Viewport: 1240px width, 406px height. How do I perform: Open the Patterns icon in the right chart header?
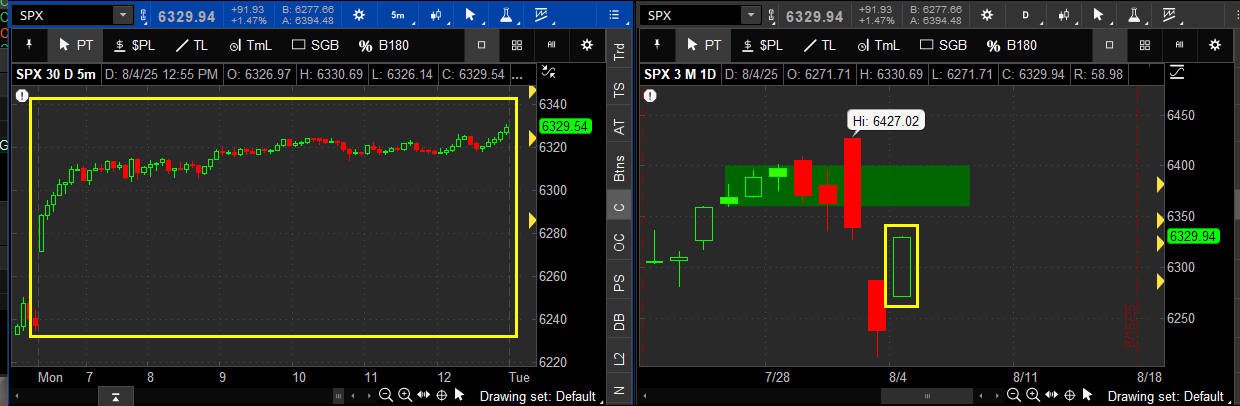point(1170,15)
